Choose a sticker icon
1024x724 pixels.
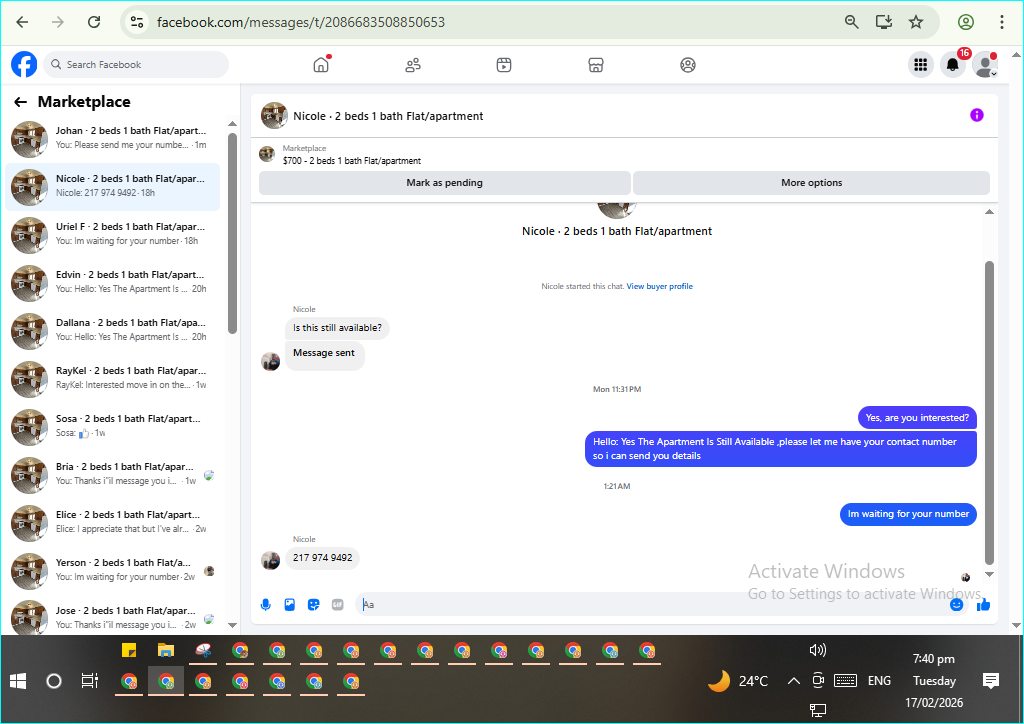pos(313,605)
